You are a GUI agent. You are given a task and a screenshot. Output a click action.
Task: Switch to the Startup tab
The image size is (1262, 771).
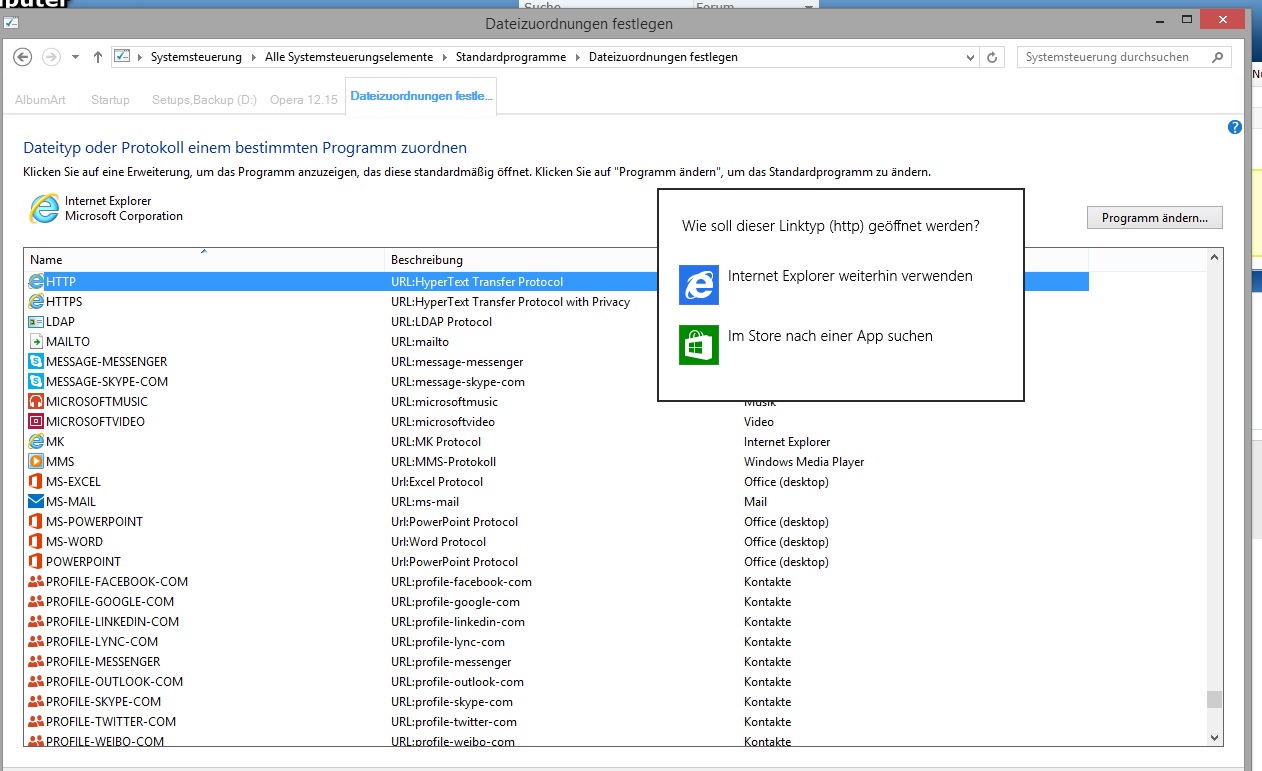pos(110,100)
